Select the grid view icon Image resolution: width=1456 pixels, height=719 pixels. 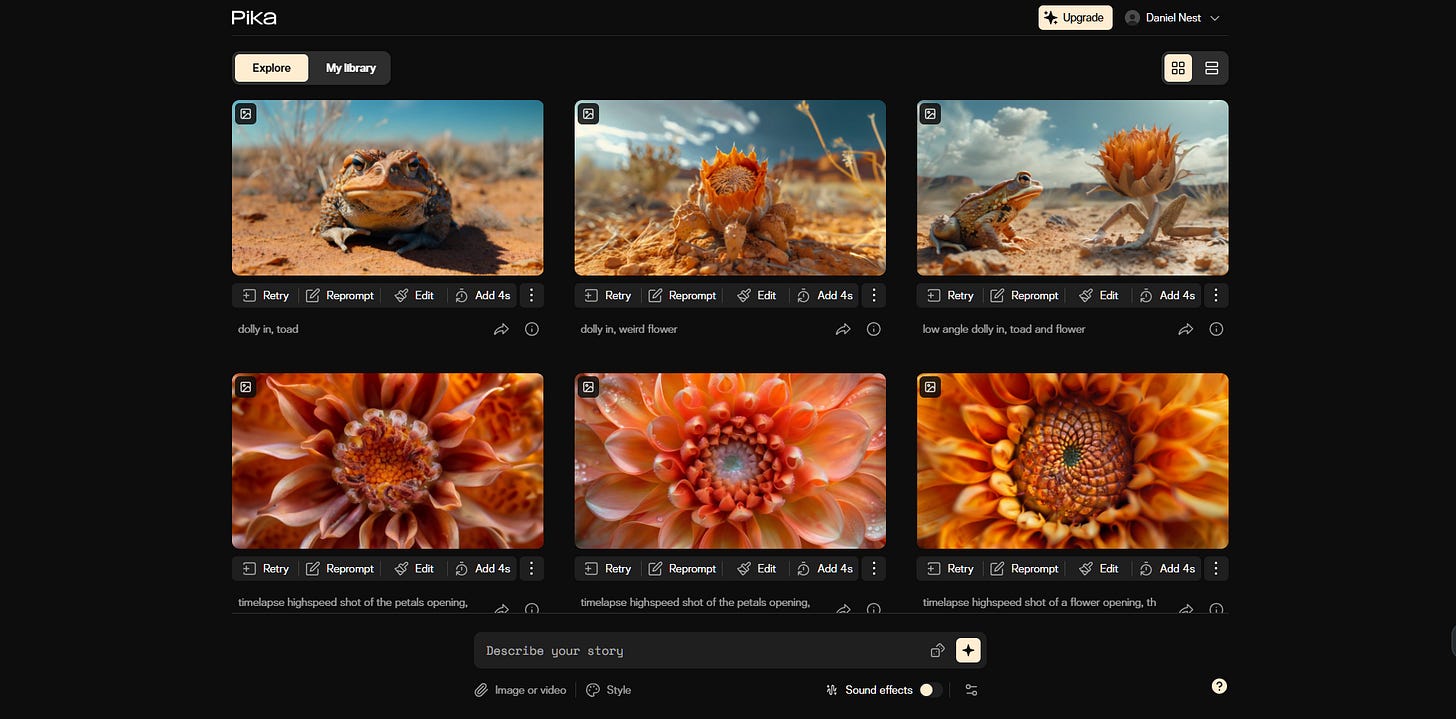pyautogui.click(x=1178, y=68)
